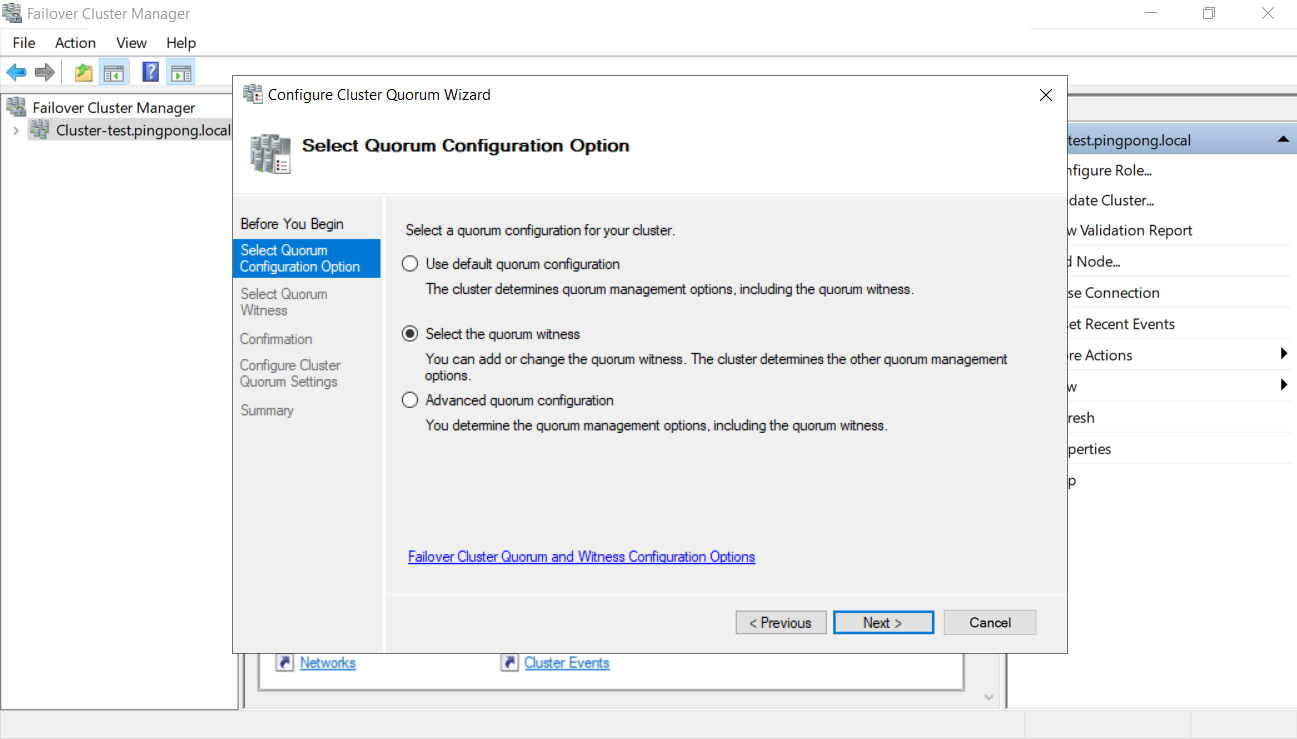This screenshot has width=1297, height=739.
Task: Click the Failover Cluster Manager root node icon
Action: coord(16,107)
